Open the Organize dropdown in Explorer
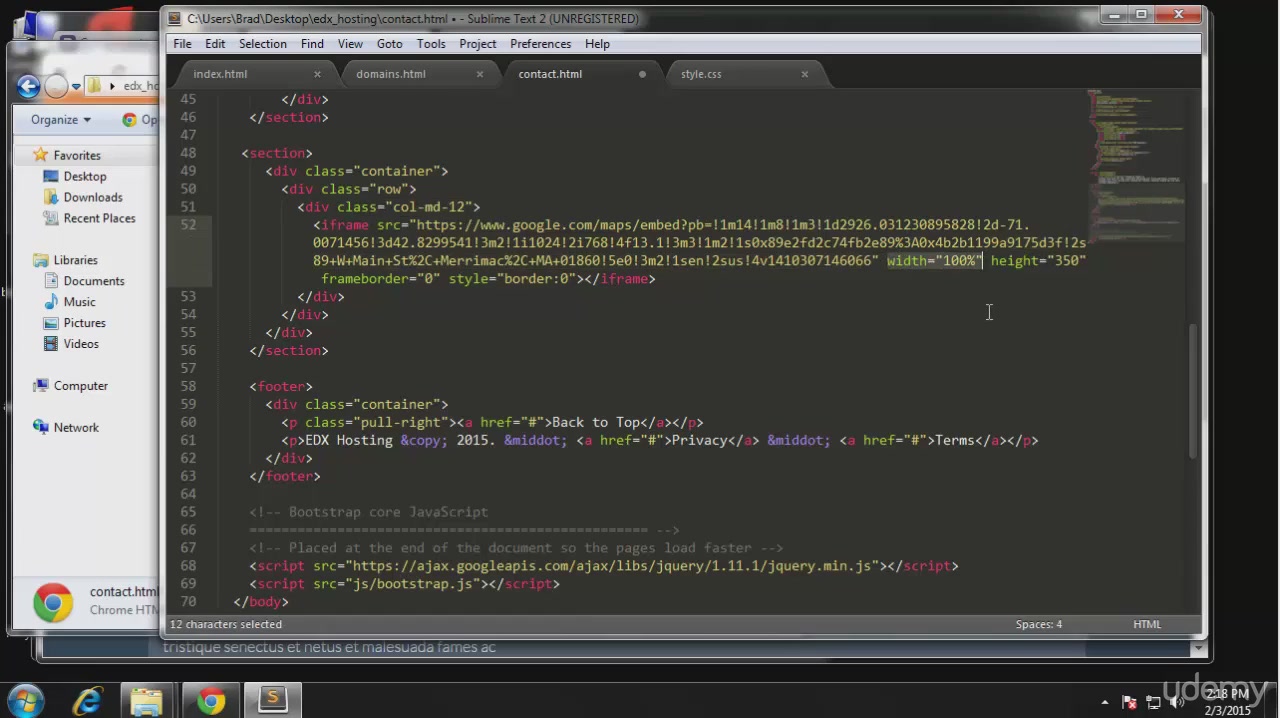The height and width of the screenshot is (718, 1280). tap(60, 120)
